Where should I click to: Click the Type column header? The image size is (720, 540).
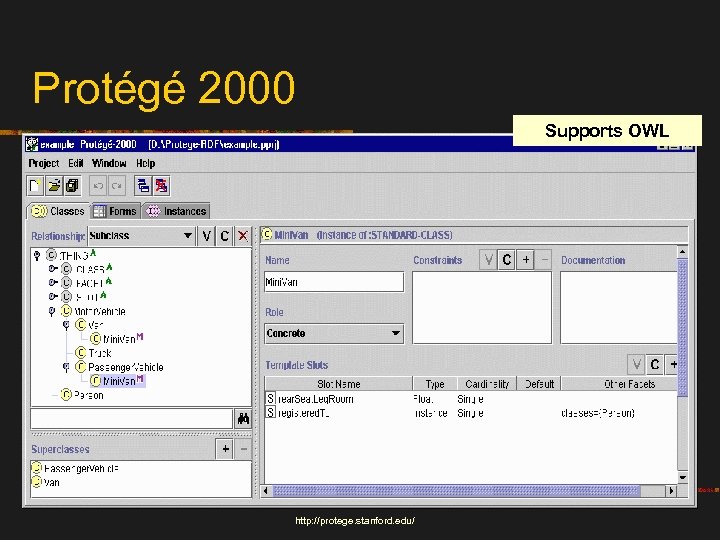click(x=435, y=384)
